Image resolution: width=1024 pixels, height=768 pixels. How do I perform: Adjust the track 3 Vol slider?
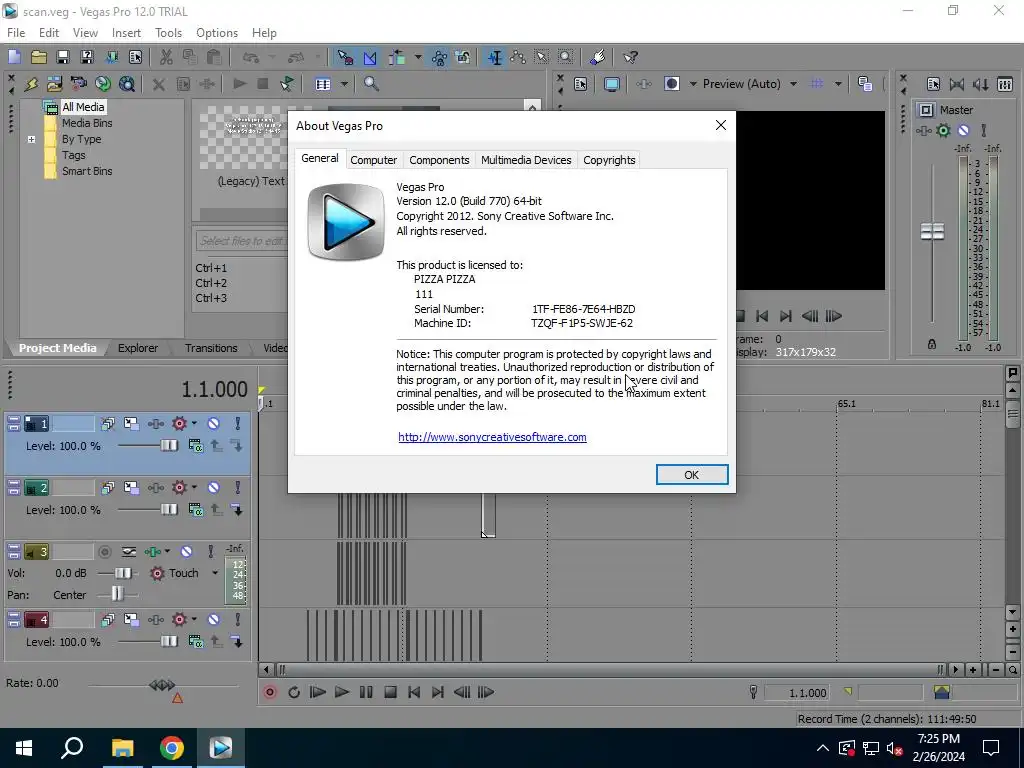(122, 573)
